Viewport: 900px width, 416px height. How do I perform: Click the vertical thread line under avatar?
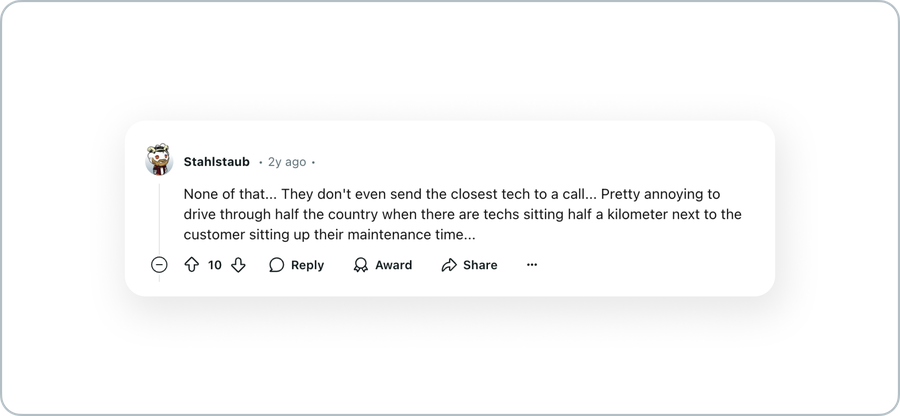(159, 218)
